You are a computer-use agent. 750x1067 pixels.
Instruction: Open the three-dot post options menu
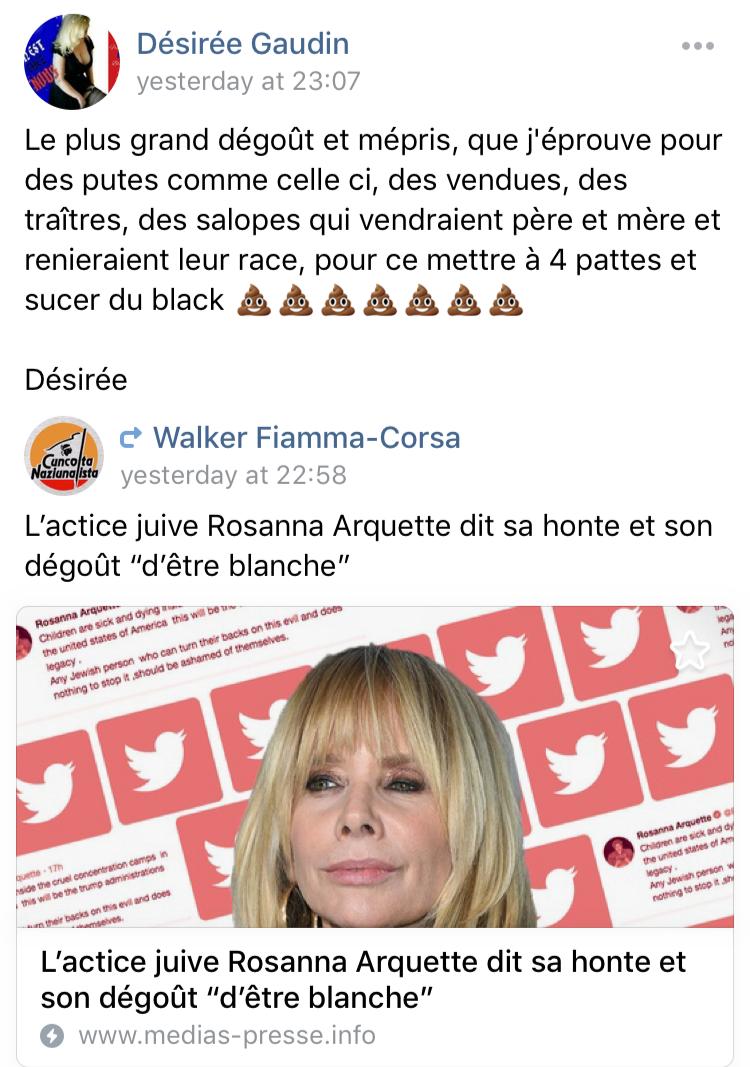(698, 46)
